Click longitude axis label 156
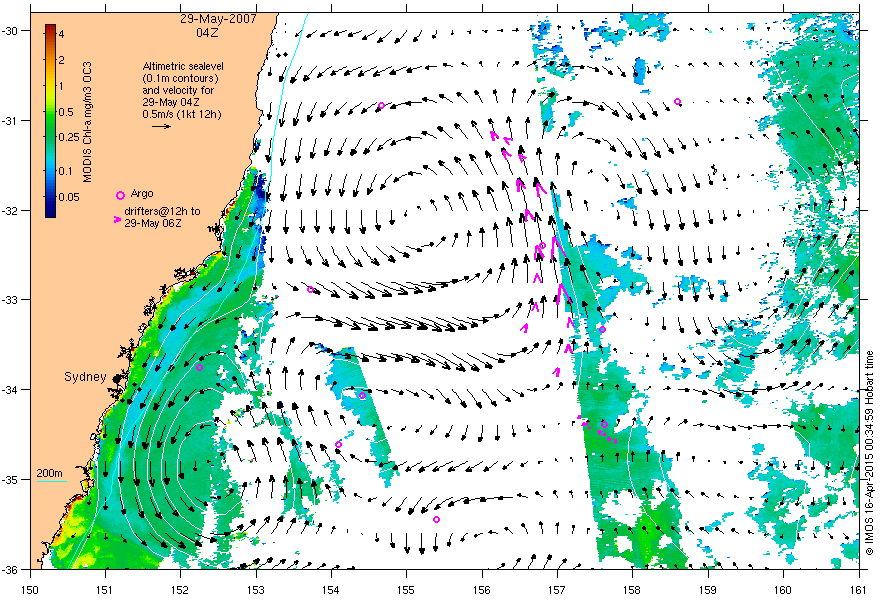 pos(482,590)
